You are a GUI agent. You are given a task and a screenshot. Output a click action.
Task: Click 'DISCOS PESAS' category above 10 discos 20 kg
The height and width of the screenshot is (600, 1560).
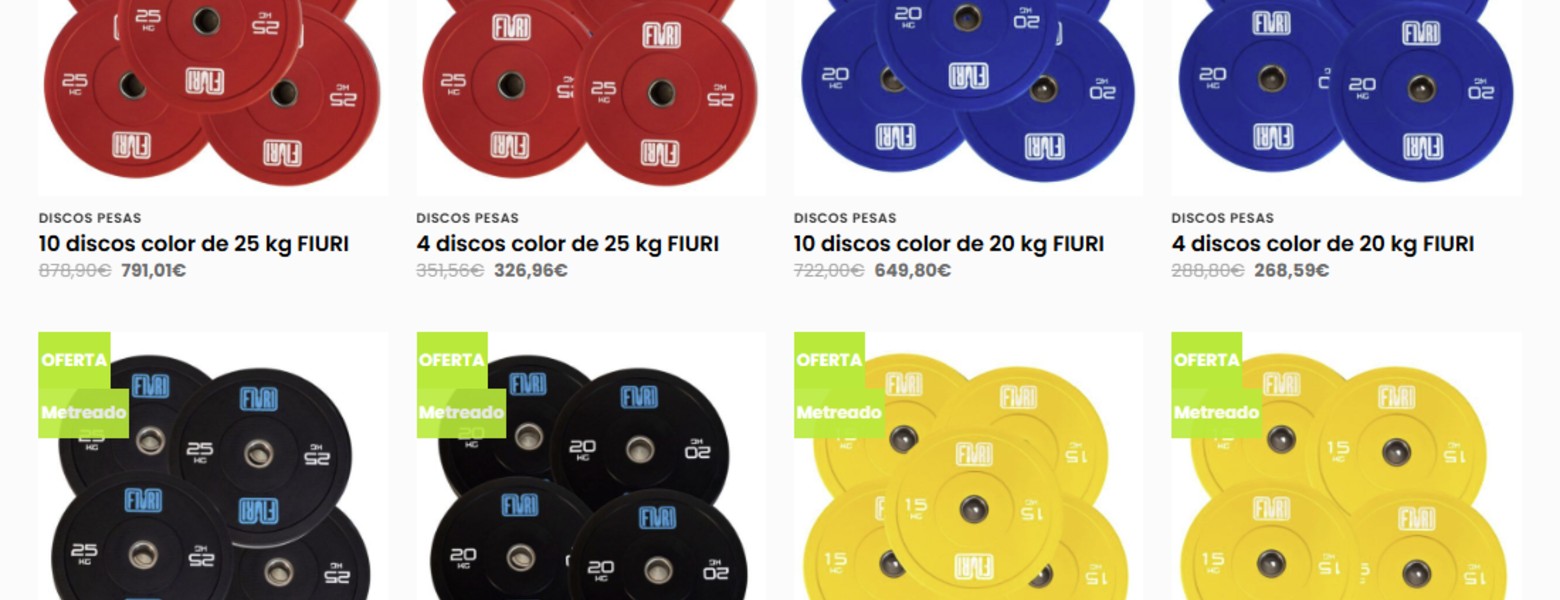pyautogui.click(x=845, y=218)
